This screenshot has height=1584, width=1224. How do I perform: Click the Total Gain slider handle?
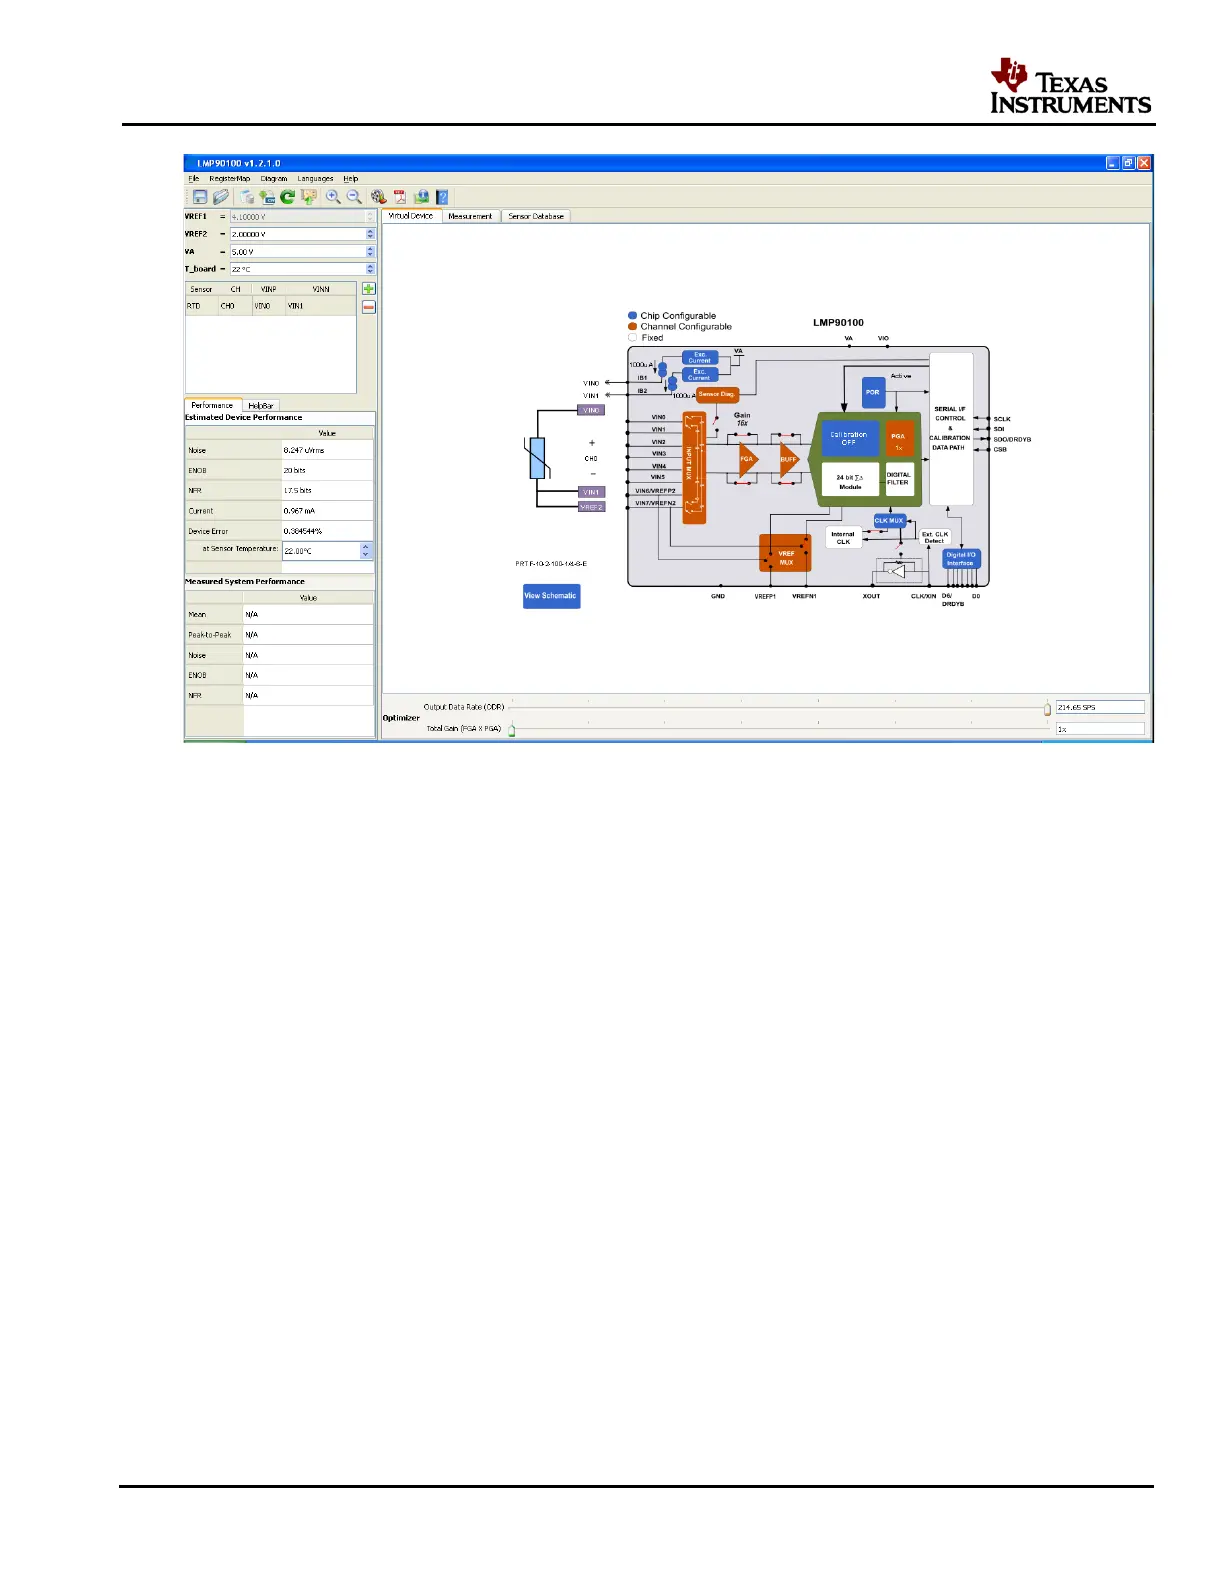tap(512, 730)
